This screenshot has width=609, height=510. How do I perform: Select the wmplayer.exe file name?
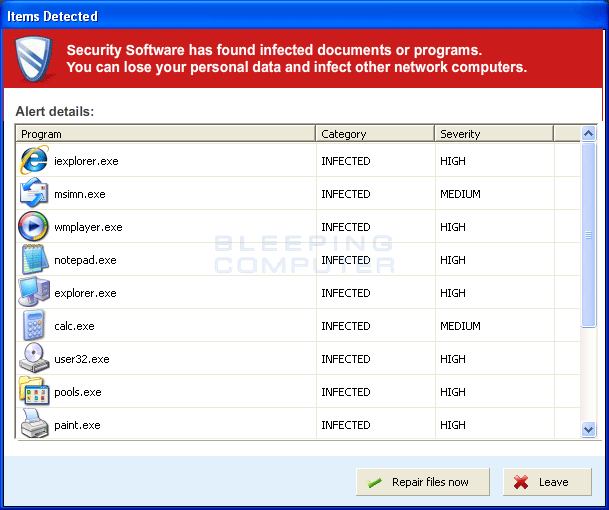coord(88,227)
